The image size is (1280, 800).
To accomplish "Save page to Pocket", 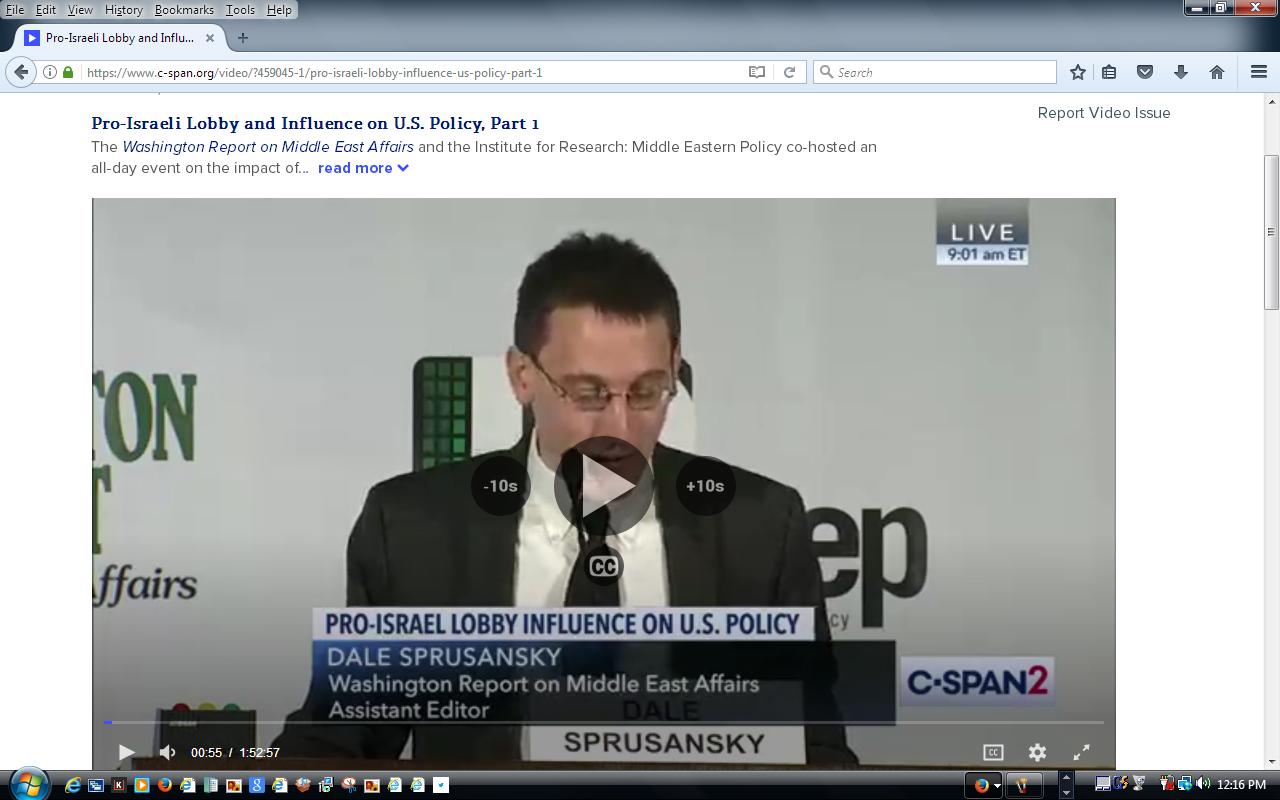I will pos(1145,72).
